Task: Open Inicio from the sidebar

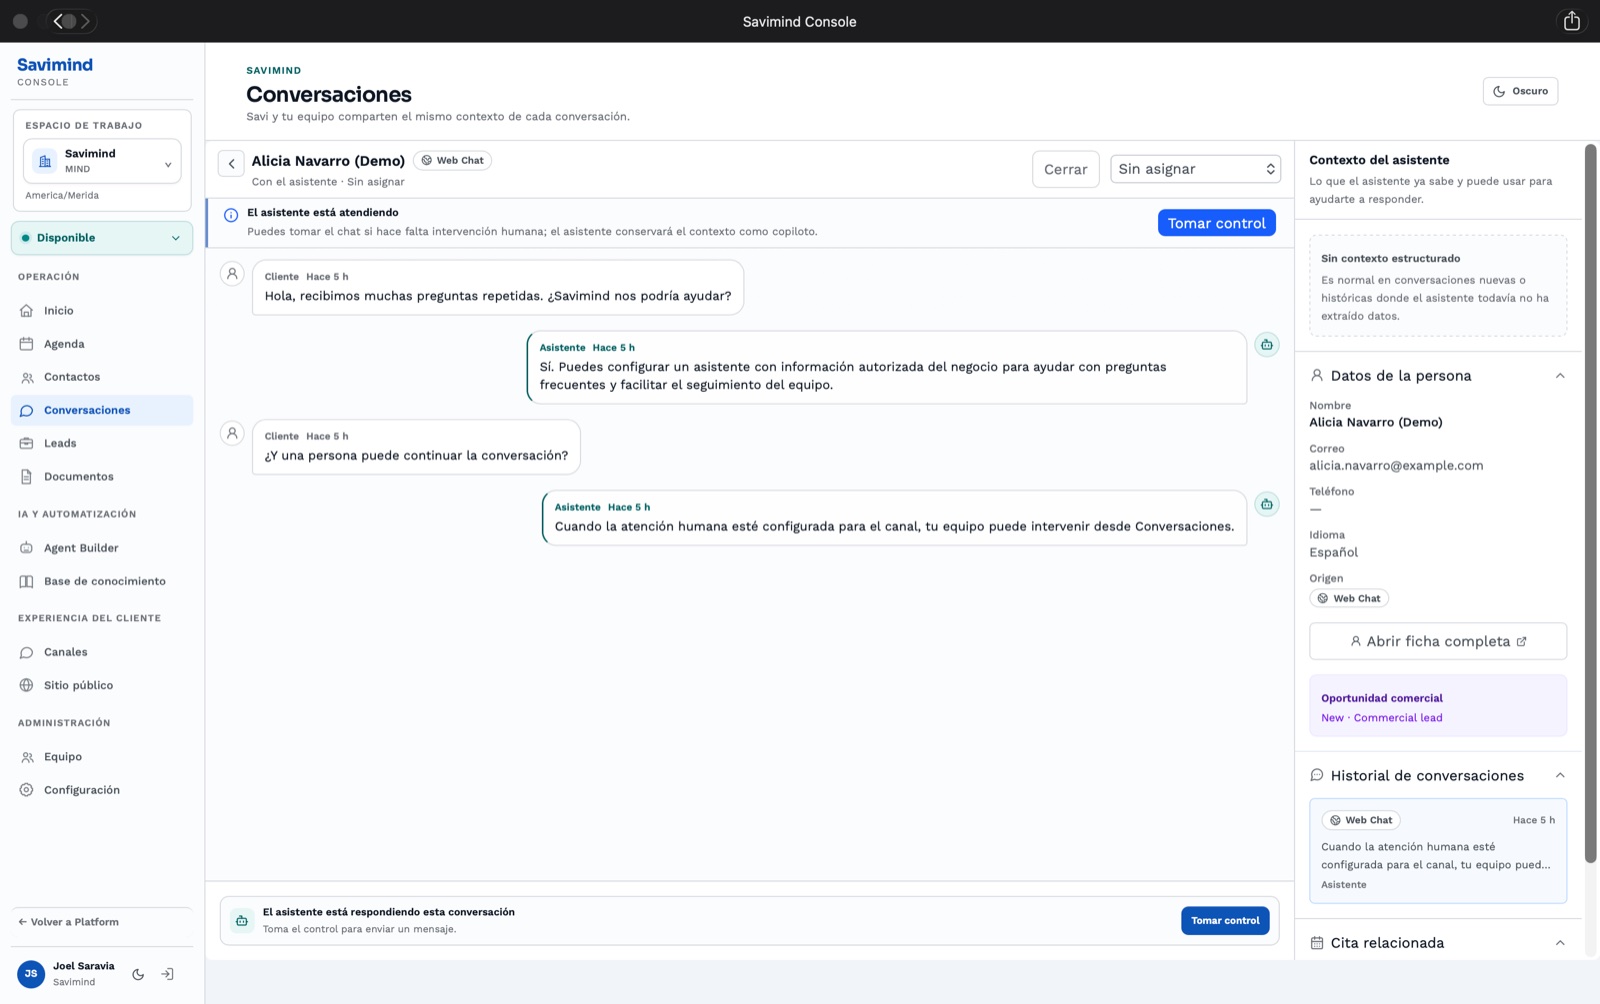Action: click(x=102, y=311)
